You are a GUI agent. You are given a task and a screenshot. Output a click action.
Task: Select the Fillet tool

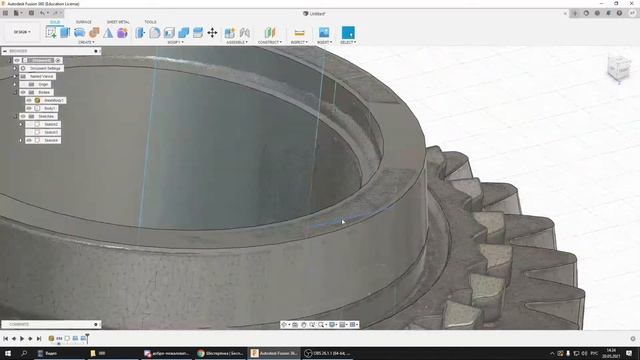click(155, 33)
